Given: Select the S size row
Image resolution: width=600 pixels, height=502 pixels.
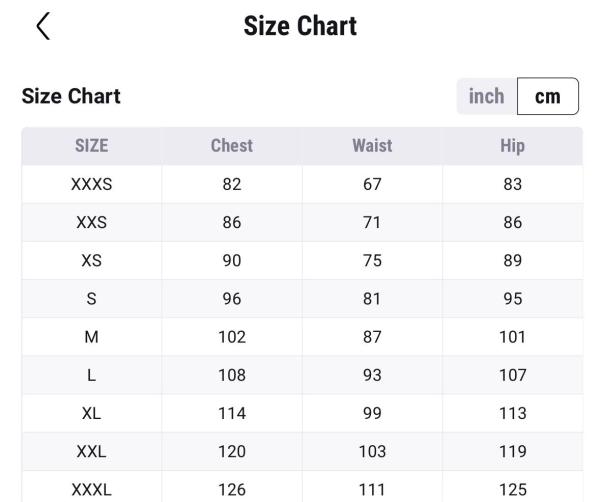Looking at the screenshot, I should tap(91, 299).
